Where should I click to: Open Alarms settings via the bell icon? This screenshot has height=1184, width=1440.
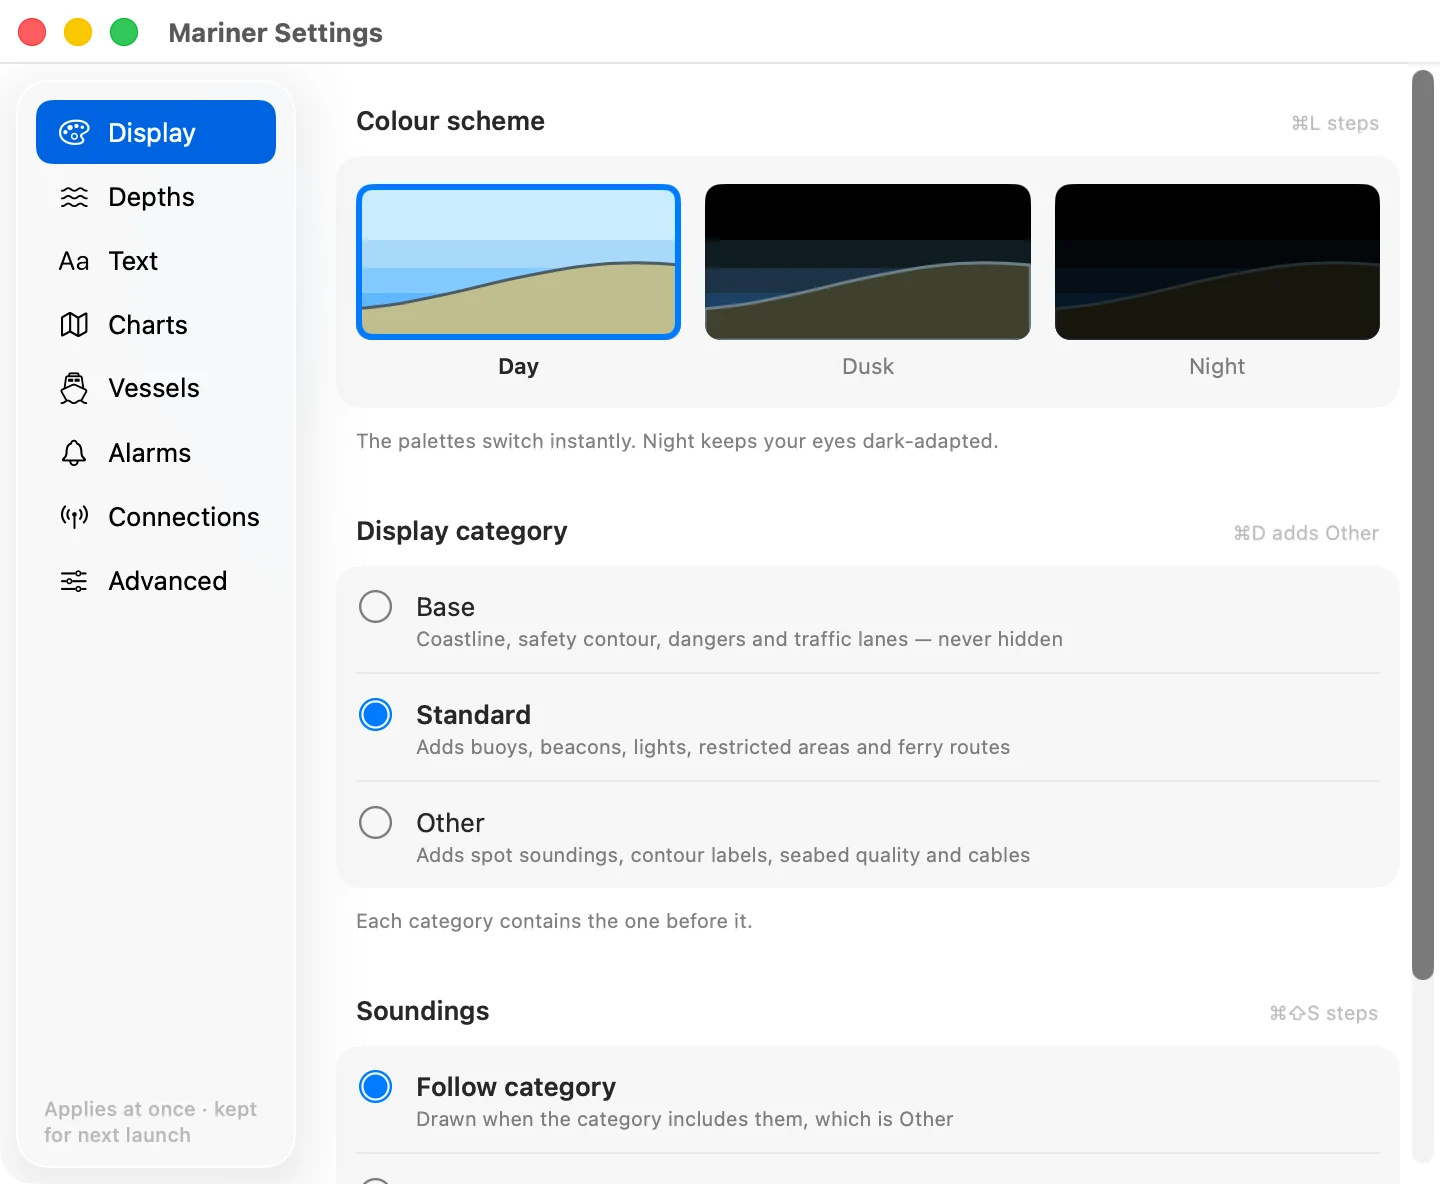click(74, 453)
